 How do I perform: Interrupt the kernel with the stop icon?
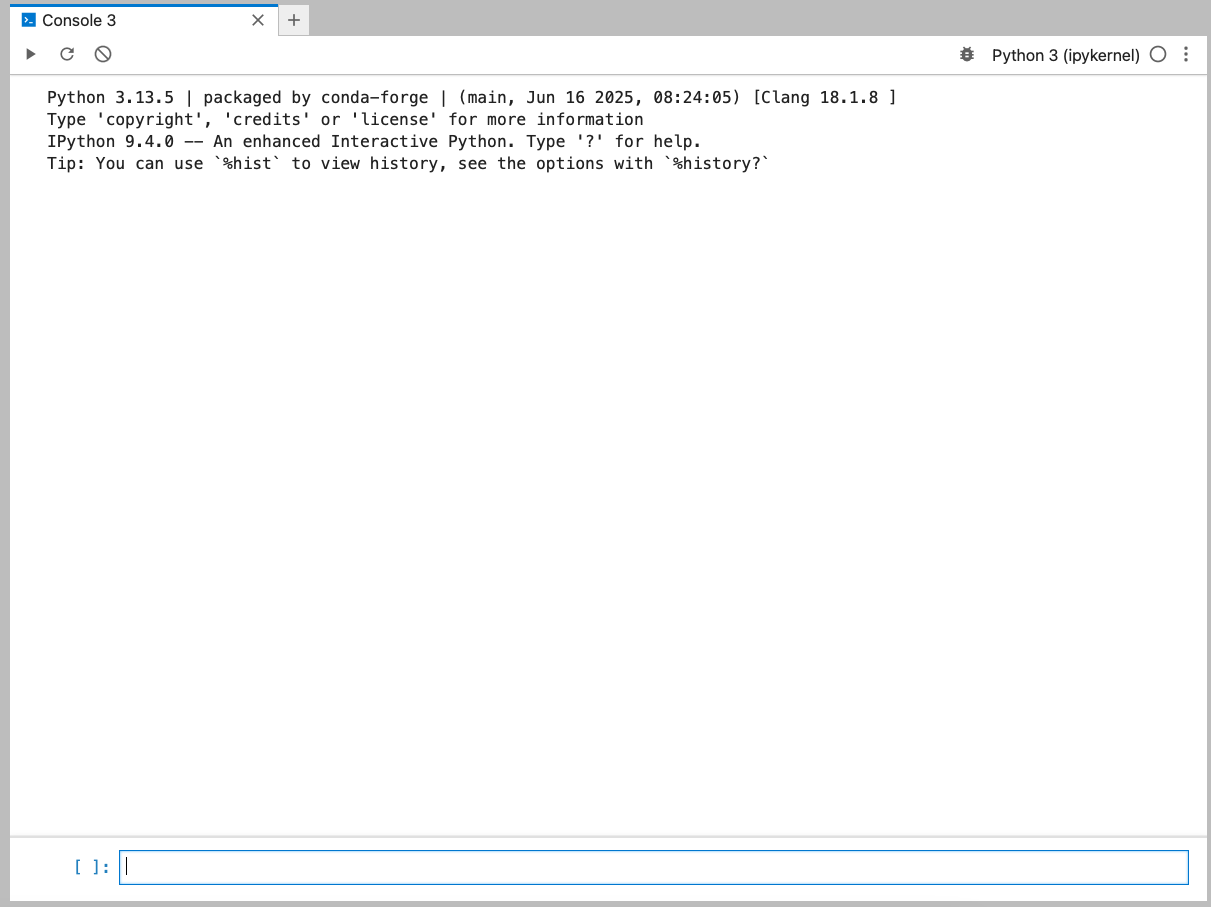click(103, 54)
